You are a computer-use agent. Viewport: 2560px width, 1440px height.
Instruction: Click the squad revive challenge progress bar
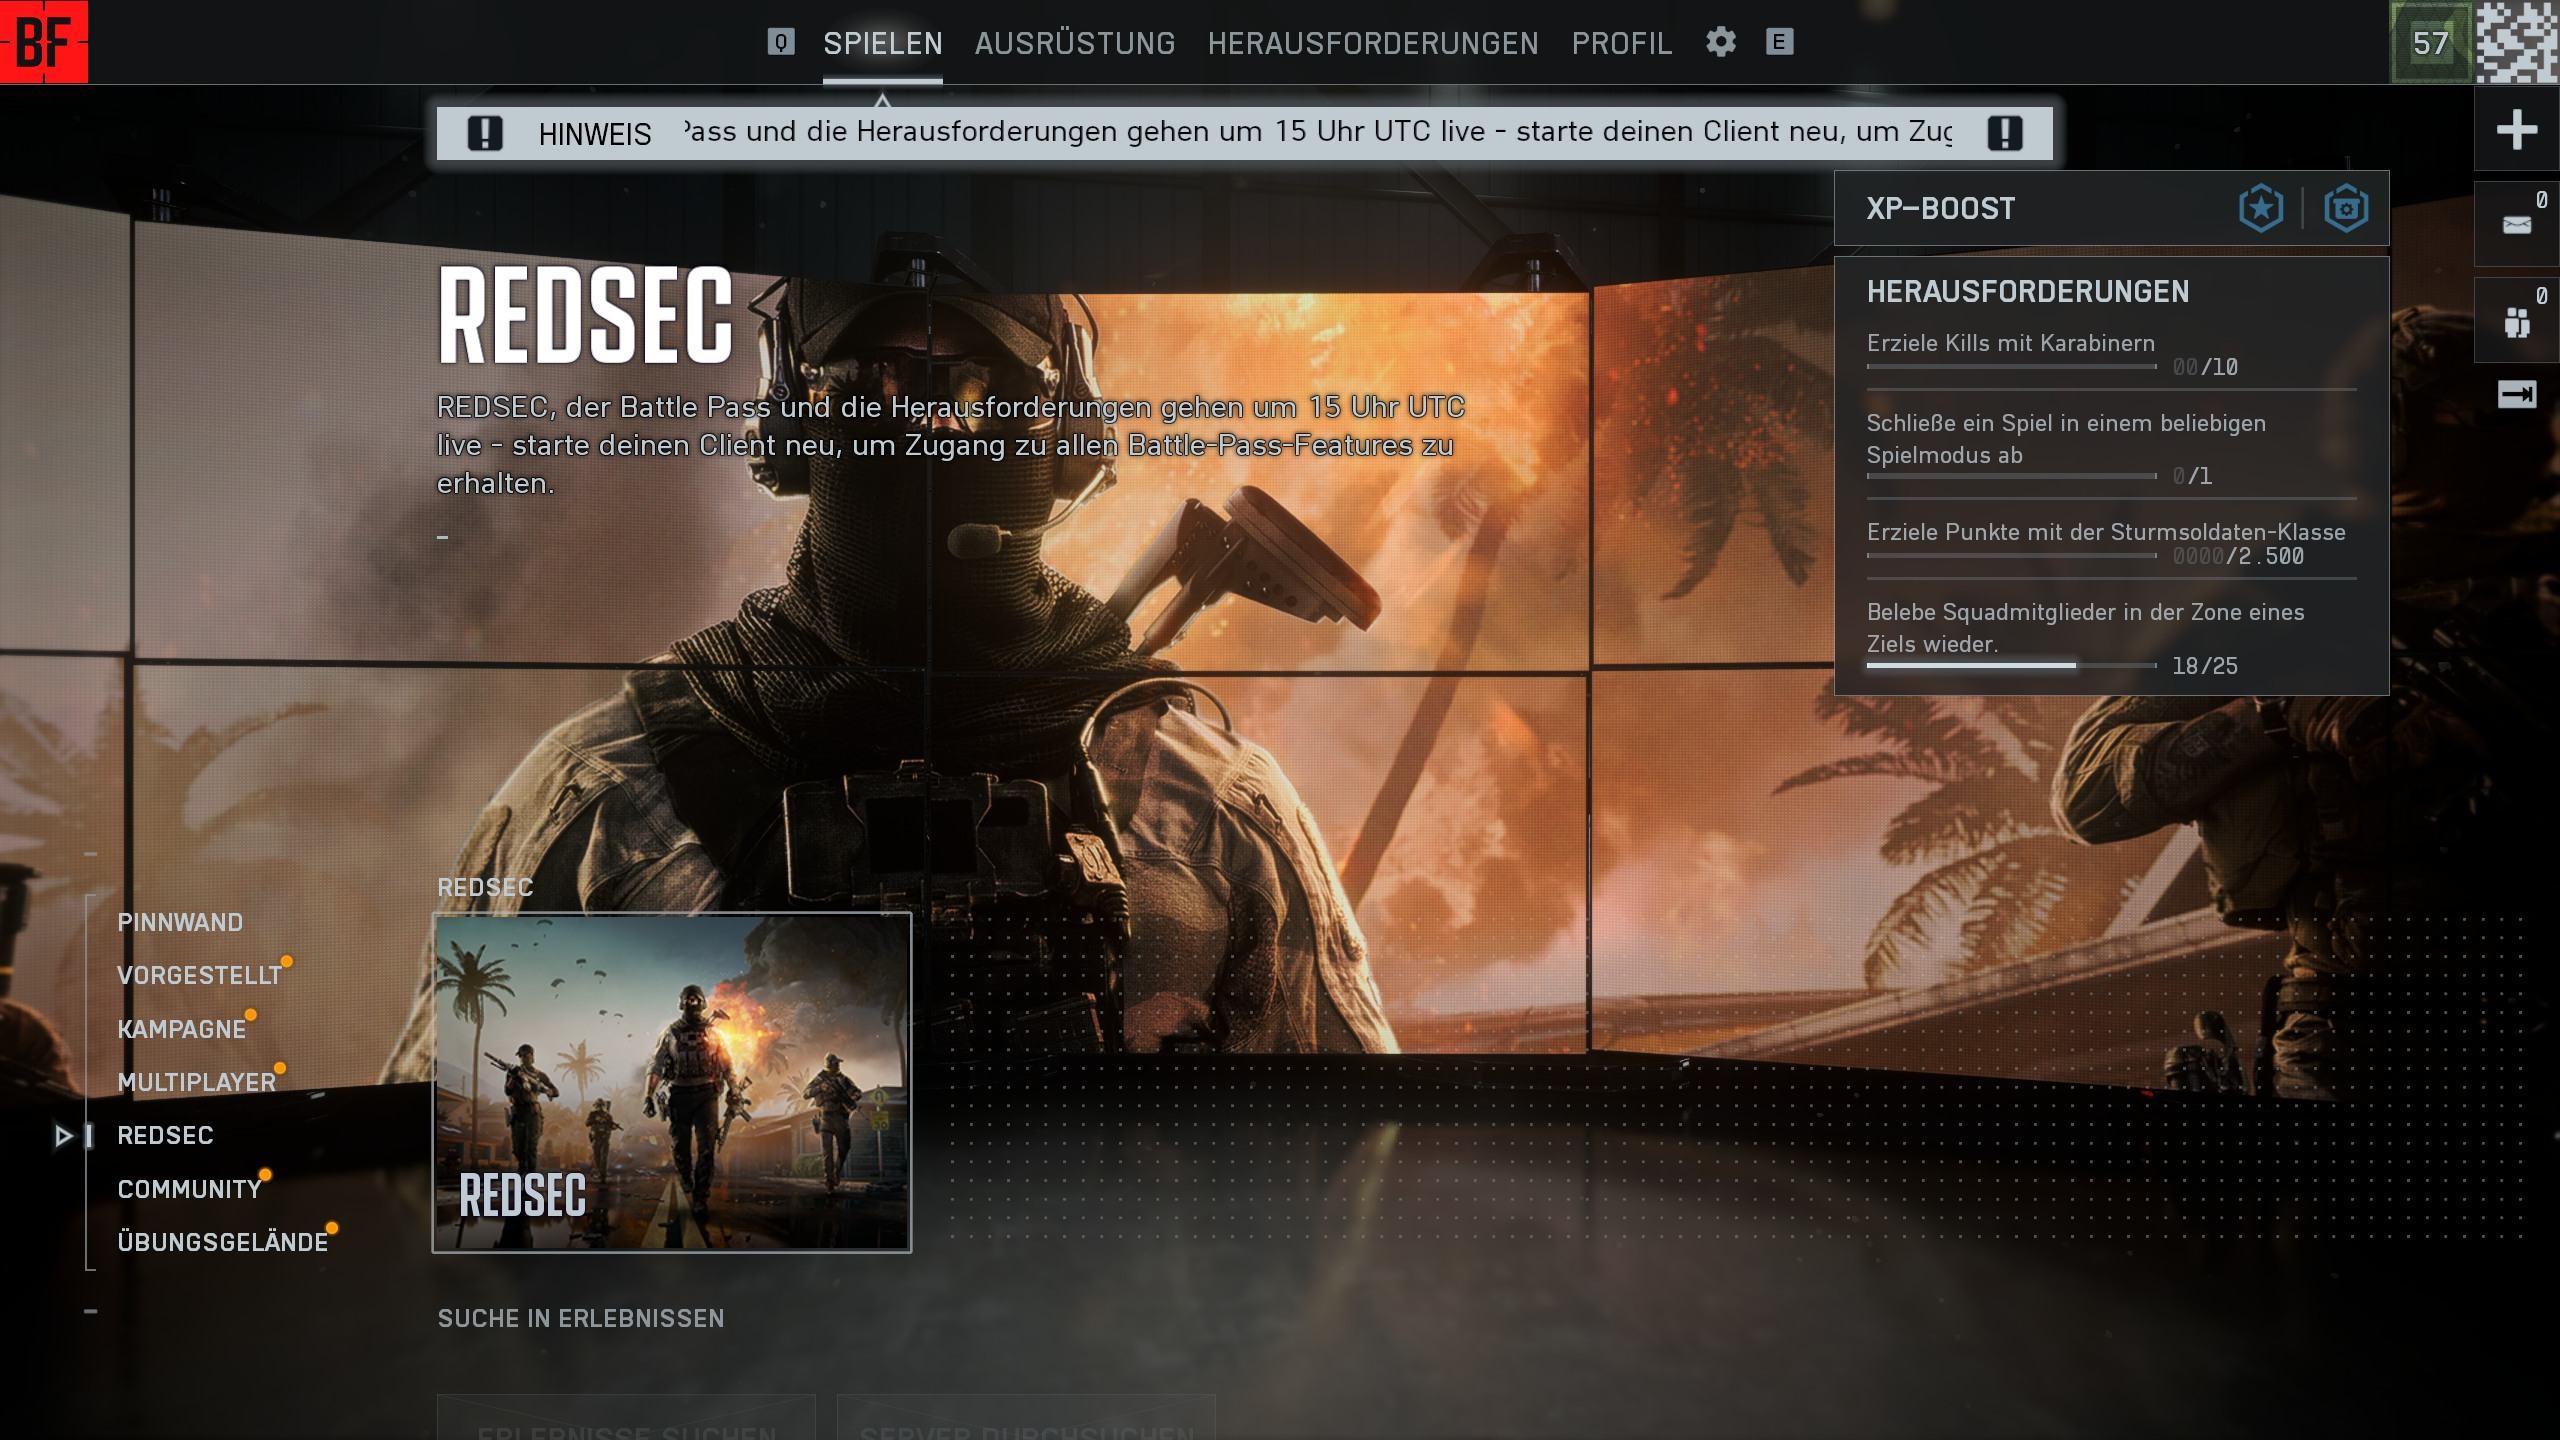pyautogui.click(x=2010, y=665)
